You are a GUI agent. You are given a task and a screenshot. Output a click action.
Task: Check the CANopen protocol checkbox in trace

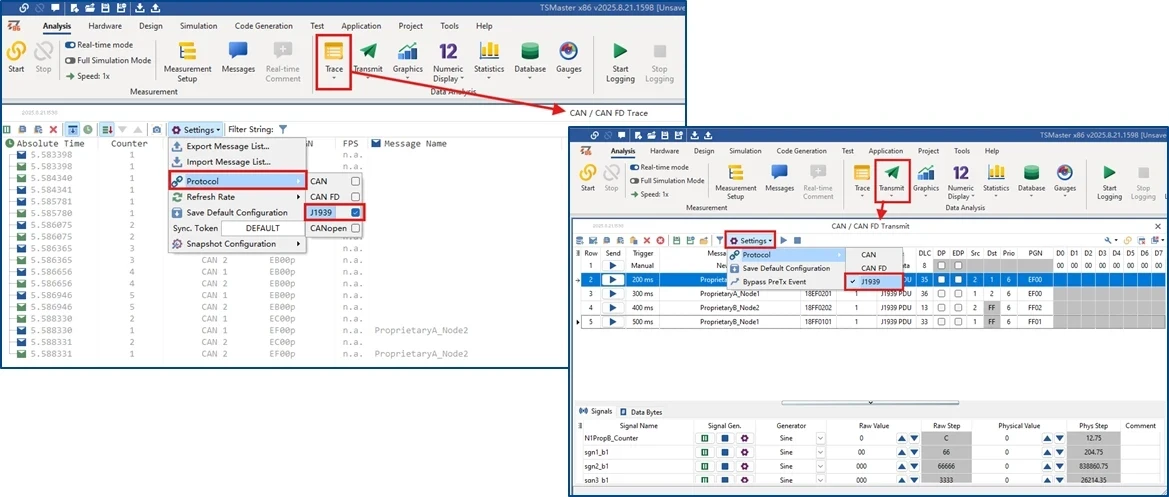[356, 228]
